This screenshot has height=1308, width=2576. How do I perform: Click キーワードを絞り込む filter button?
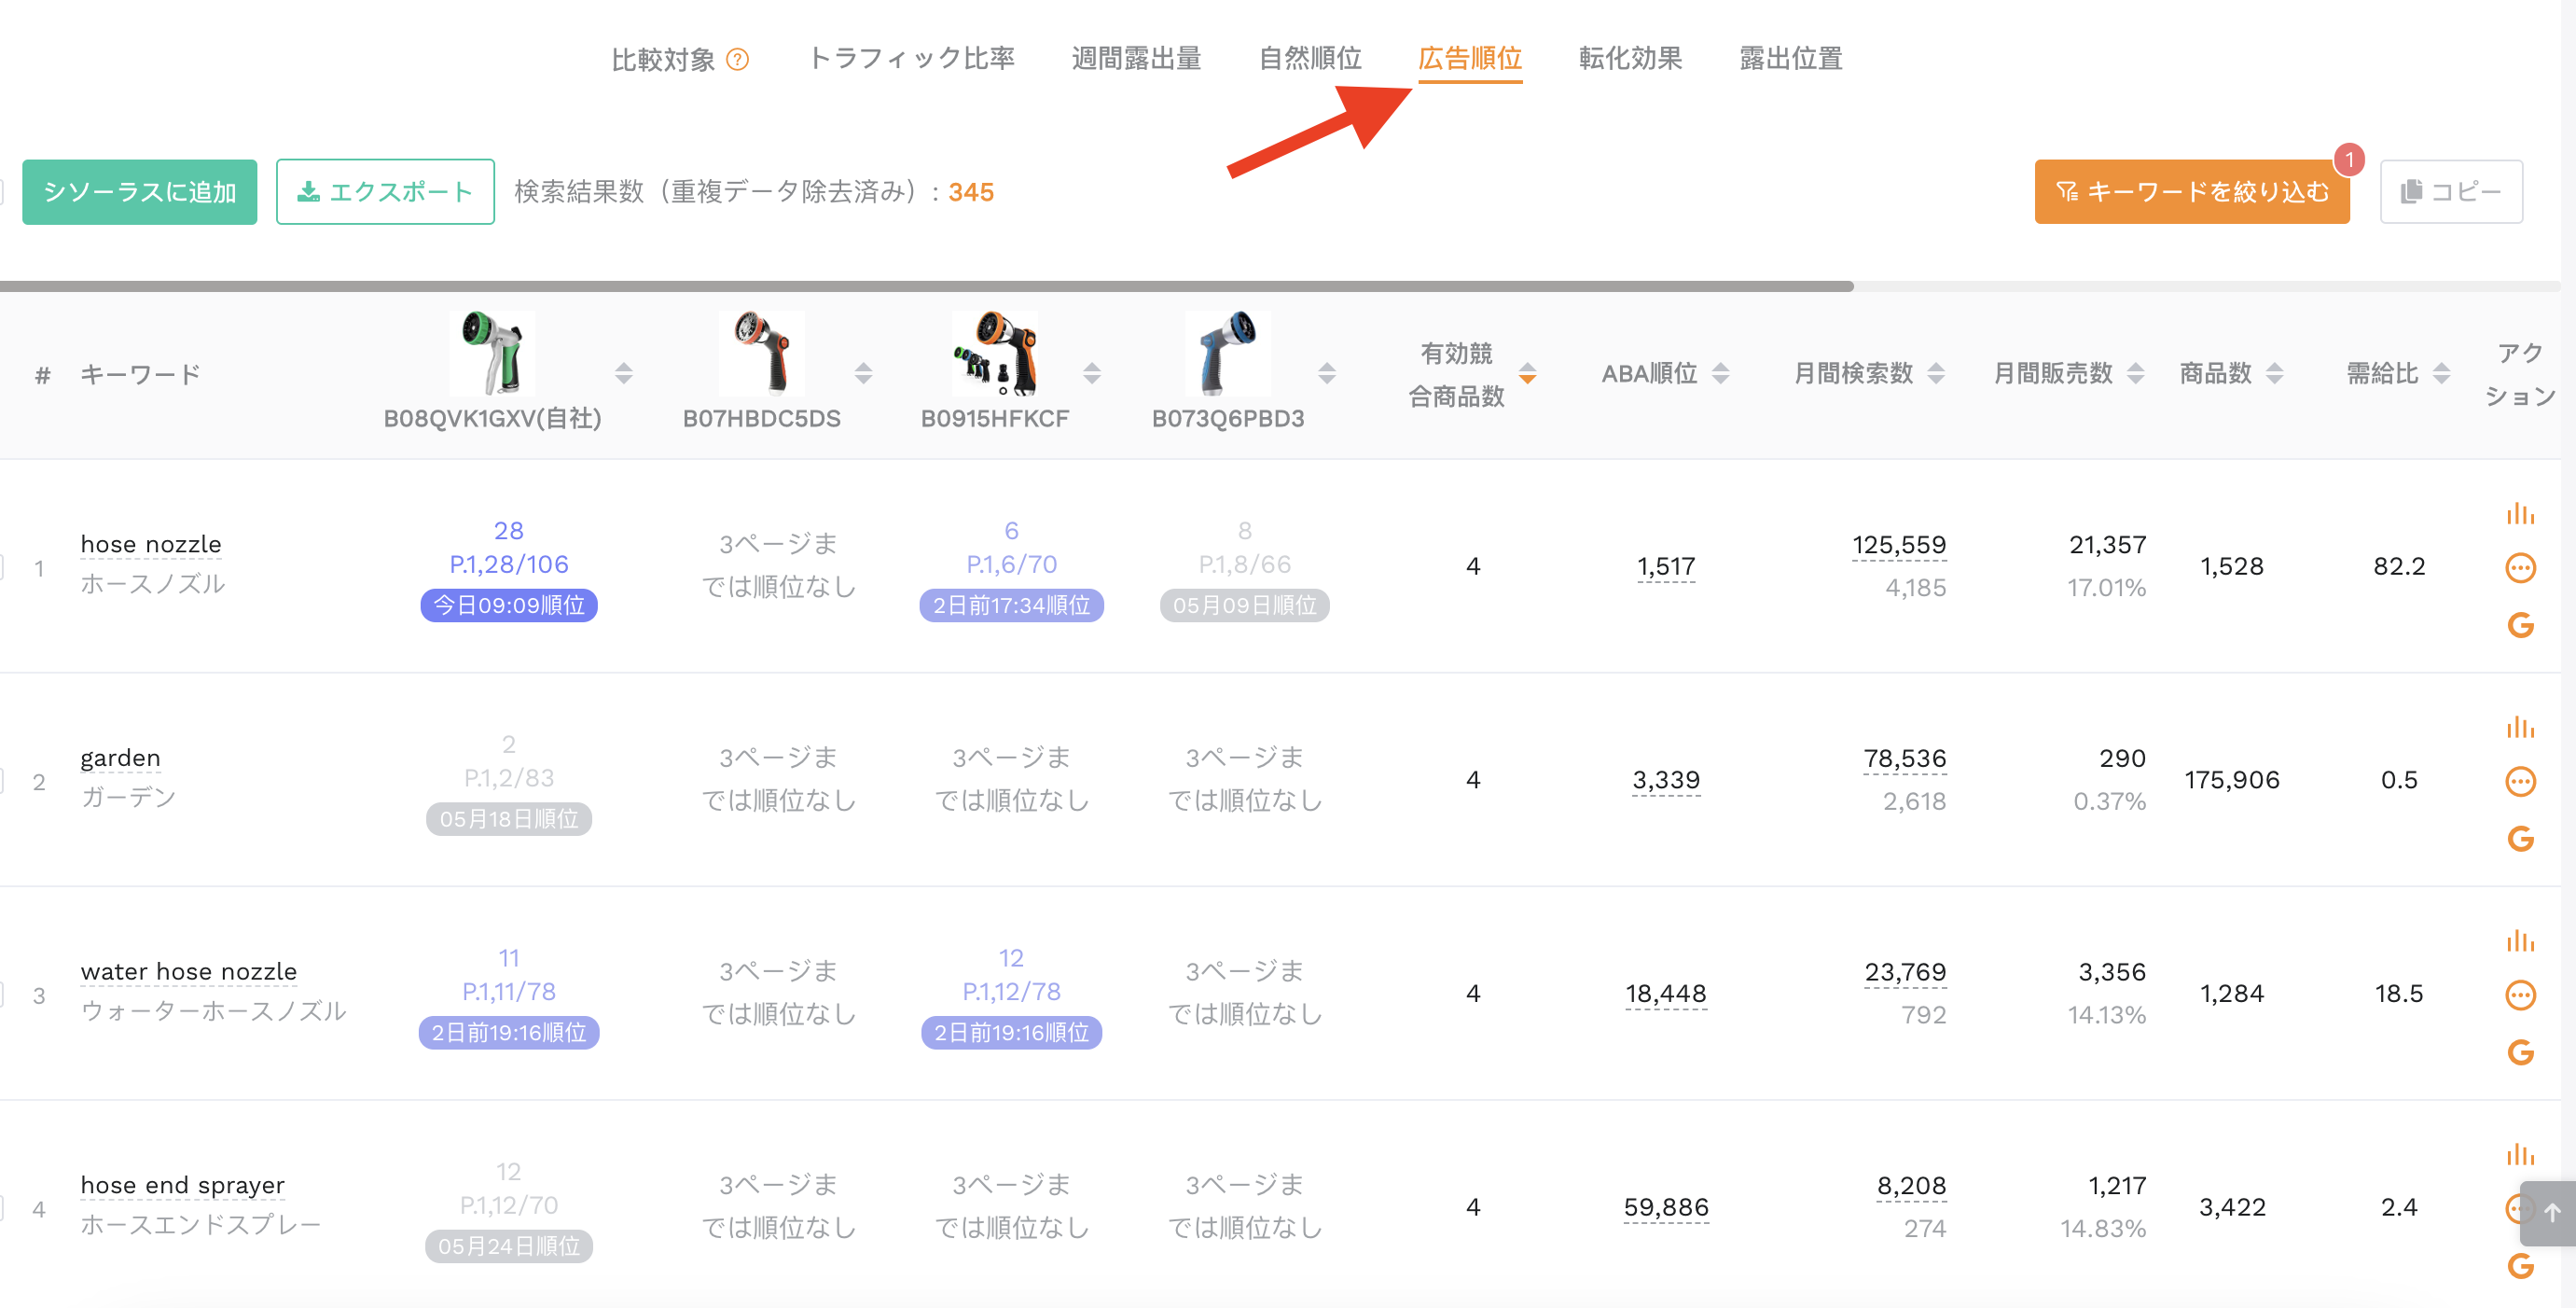(x=2192, y=191)
